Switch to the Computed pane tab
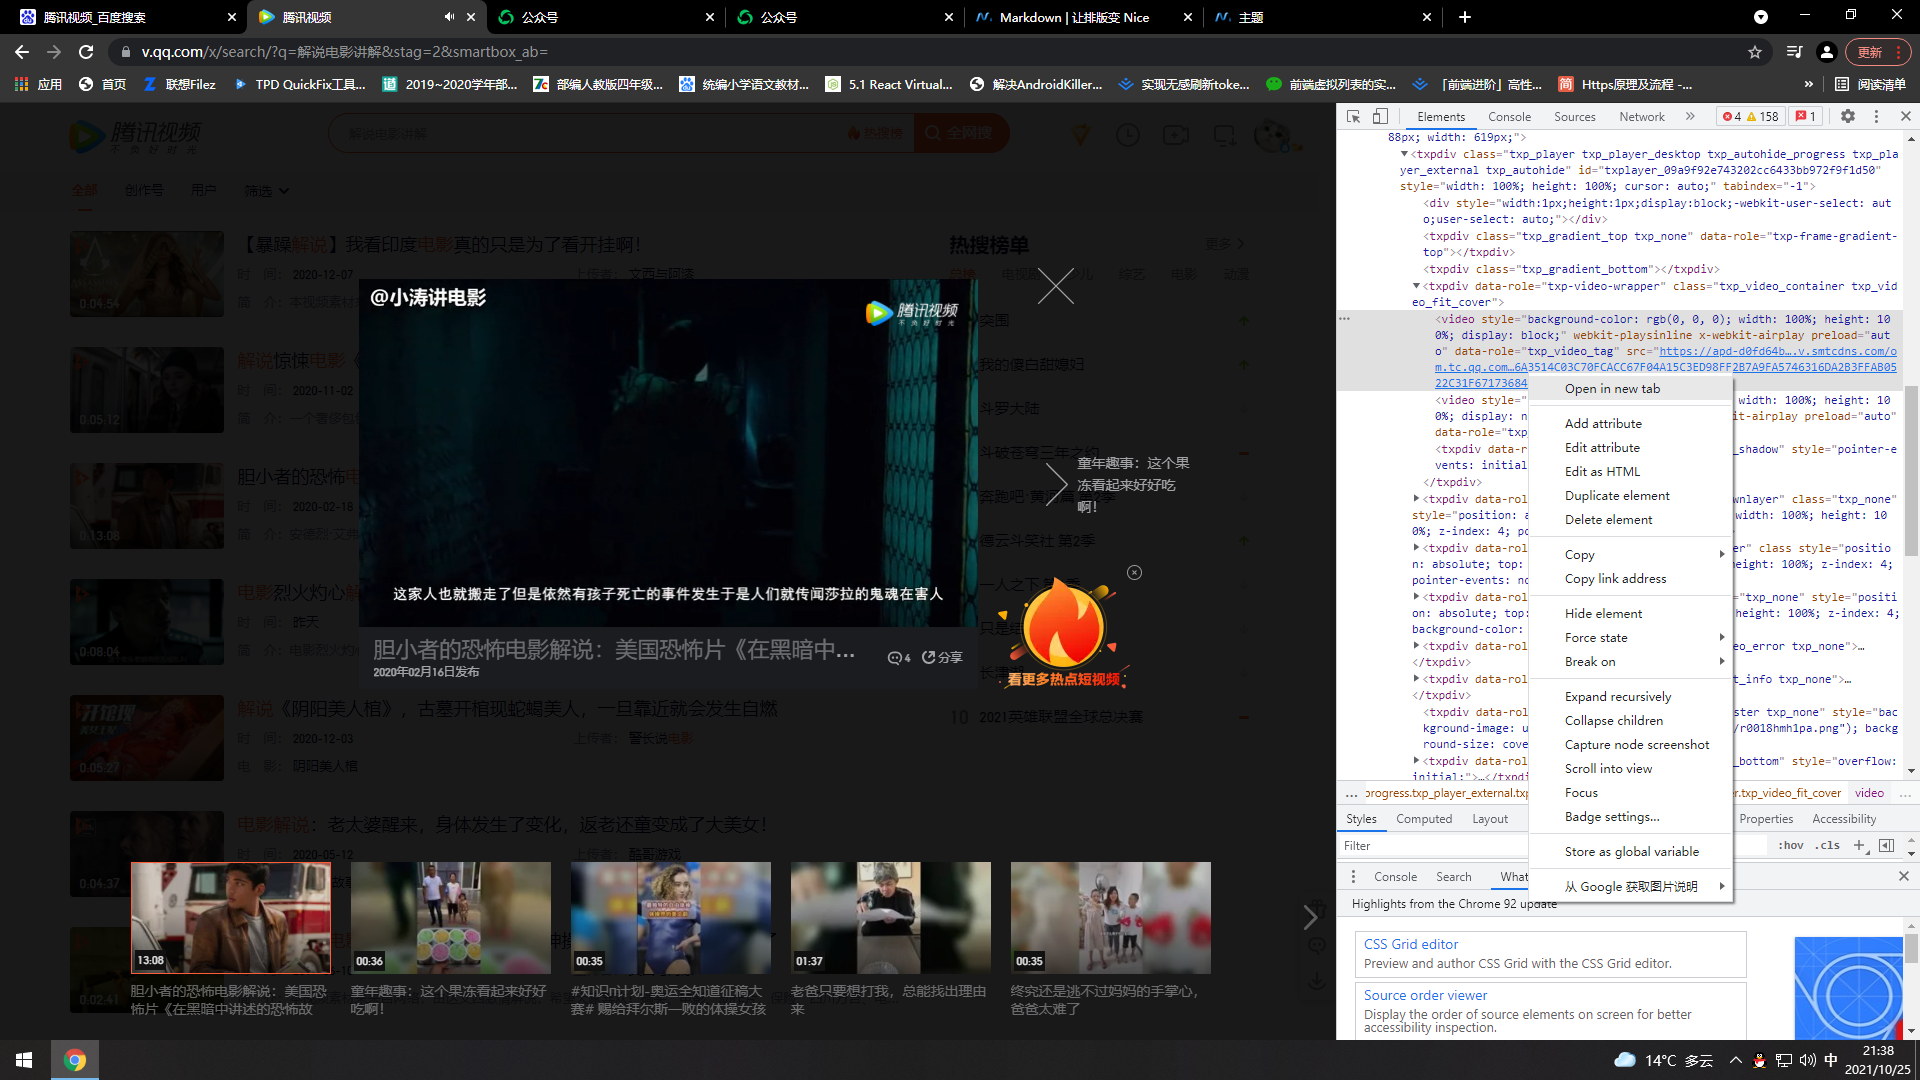 [1424, 819]
